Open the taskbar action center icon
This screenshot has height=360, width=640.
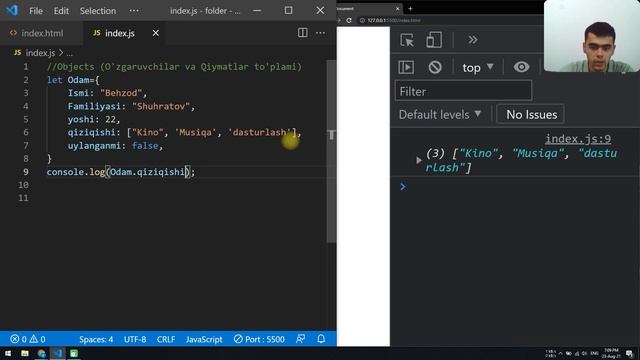tap(629, 353)
